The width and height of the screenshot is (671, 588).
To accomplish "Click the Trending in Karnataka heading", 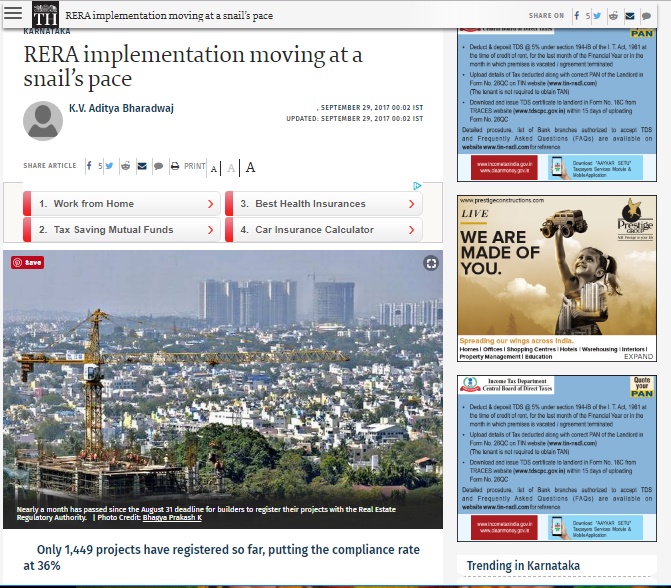I will tap(523, 566).
